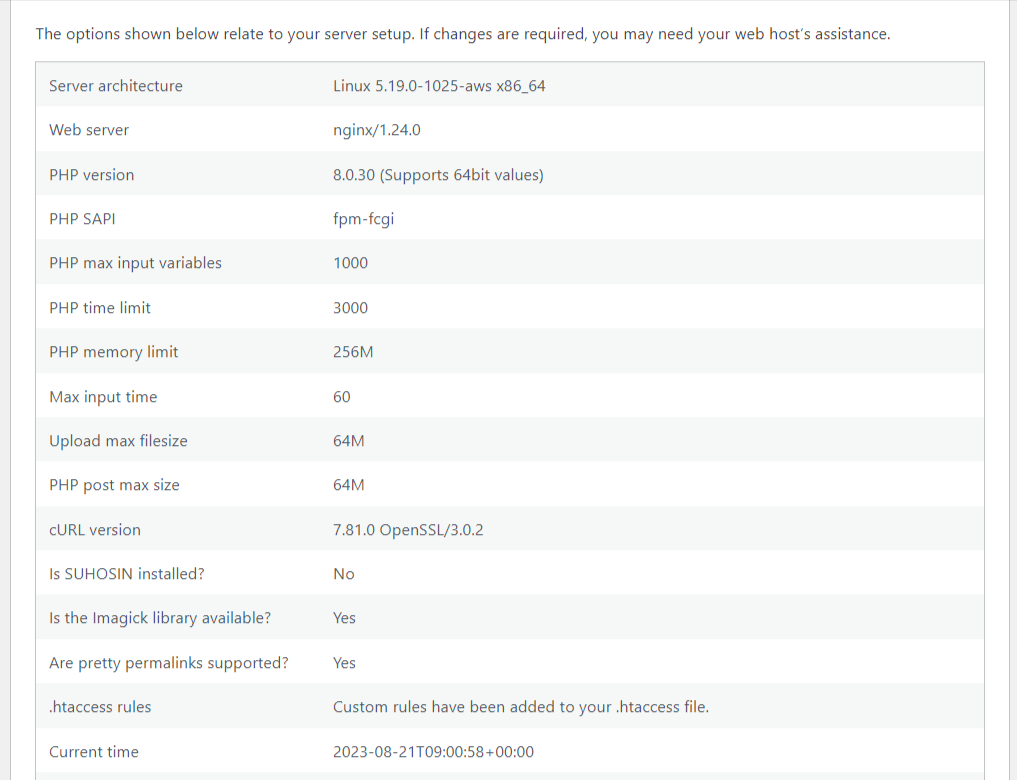Select the Max input time value 60
The width and height of the screenshot is (1017, 780).
(341, 396)
